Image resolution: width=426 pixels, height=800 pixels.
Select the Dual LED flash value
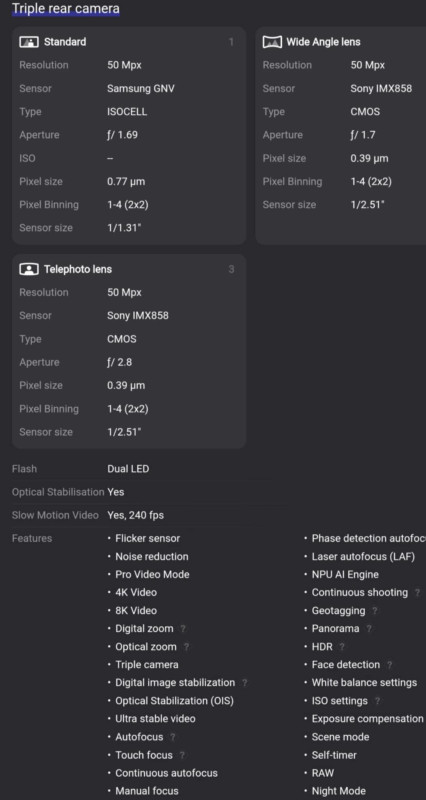[x=128, y=469]
